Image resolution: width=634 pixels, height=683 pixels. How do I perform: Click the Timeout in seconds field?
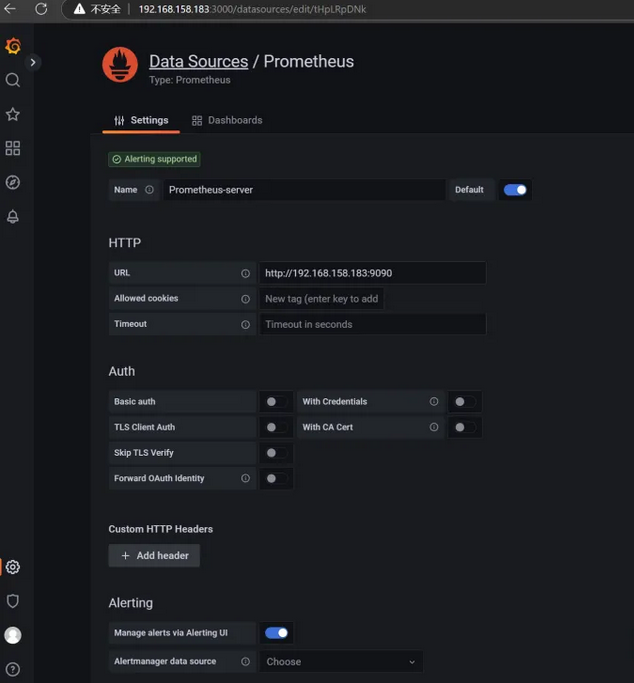tap(373, 324)
